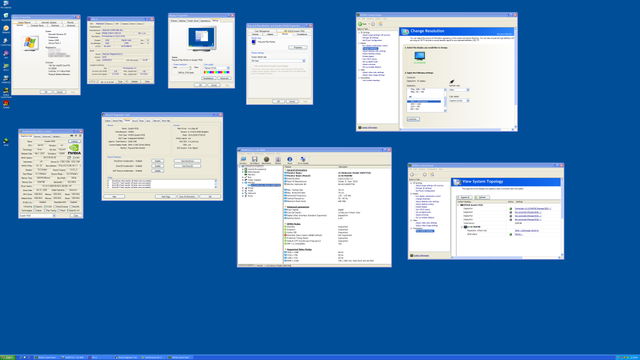
Task: Click Advanced button in Display Properties
Action: point(224,78)
